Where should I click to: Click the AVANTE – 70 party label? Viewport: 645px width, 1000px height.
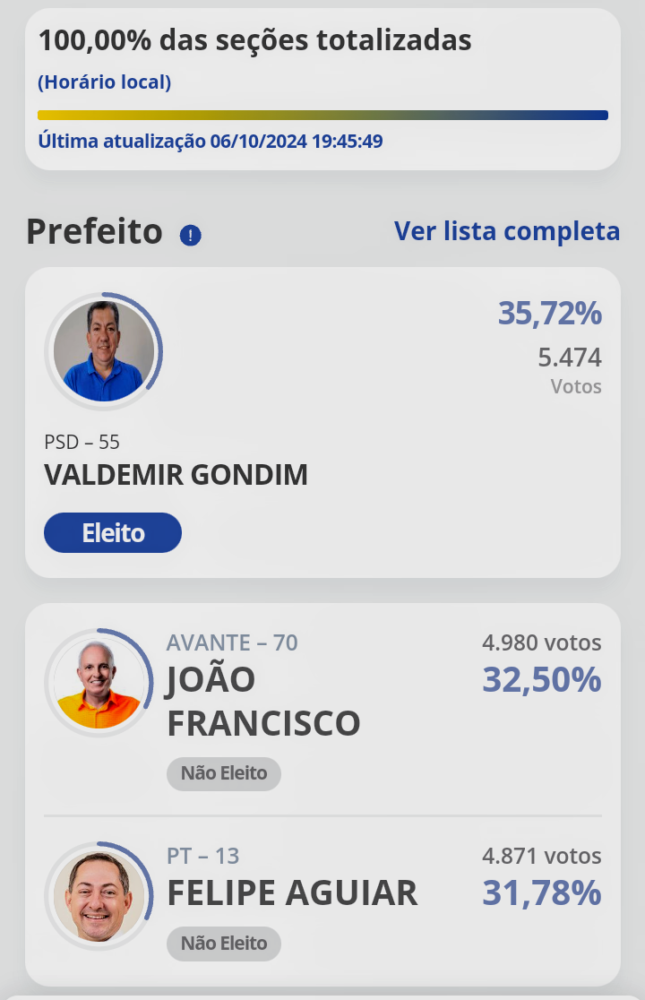point(232,643)
